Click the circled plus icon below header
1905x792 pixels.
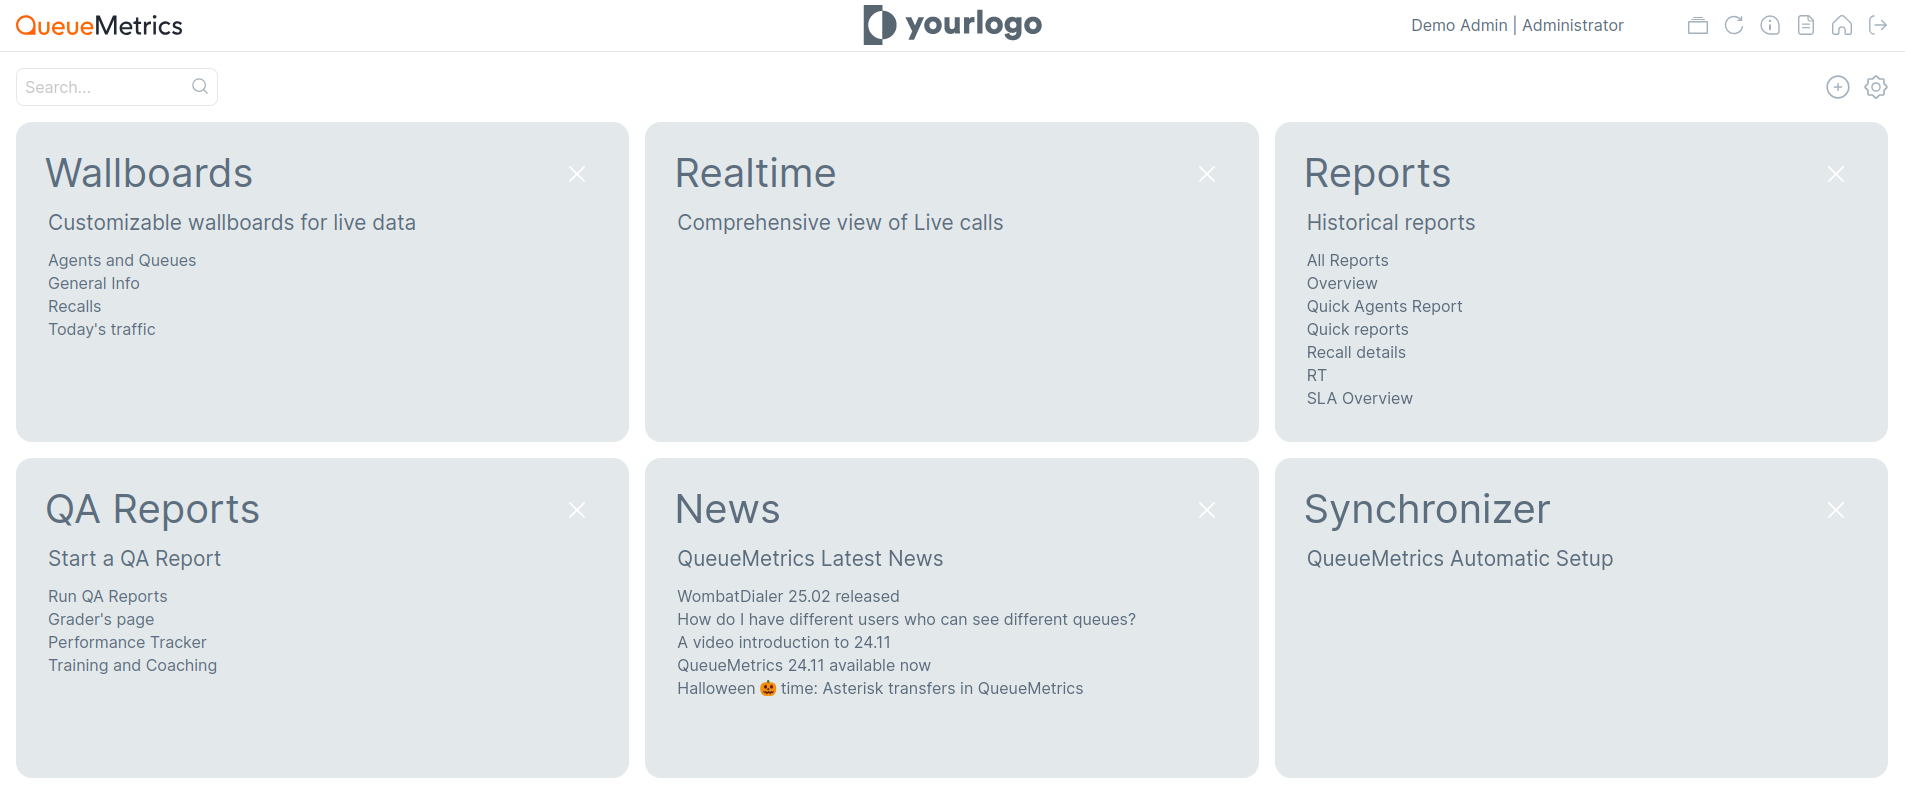[x=1838, y=87]
